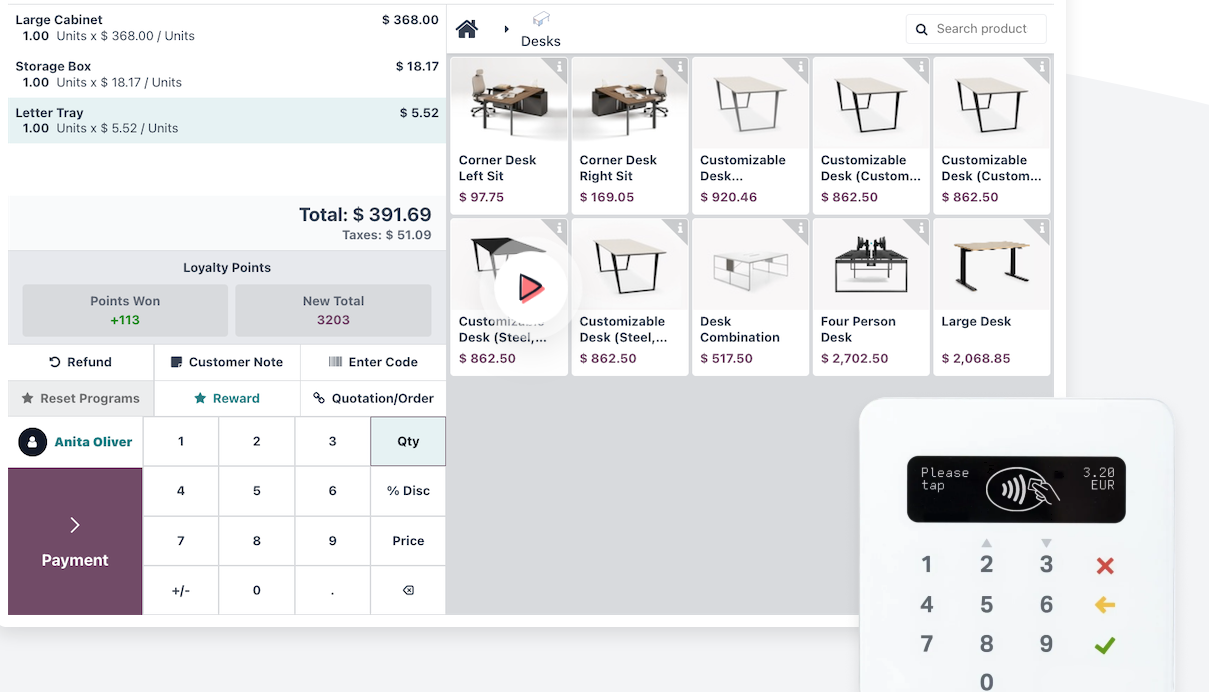1209x692 pixels.
Task: Click the Search product field
Action: coord(976,29)
